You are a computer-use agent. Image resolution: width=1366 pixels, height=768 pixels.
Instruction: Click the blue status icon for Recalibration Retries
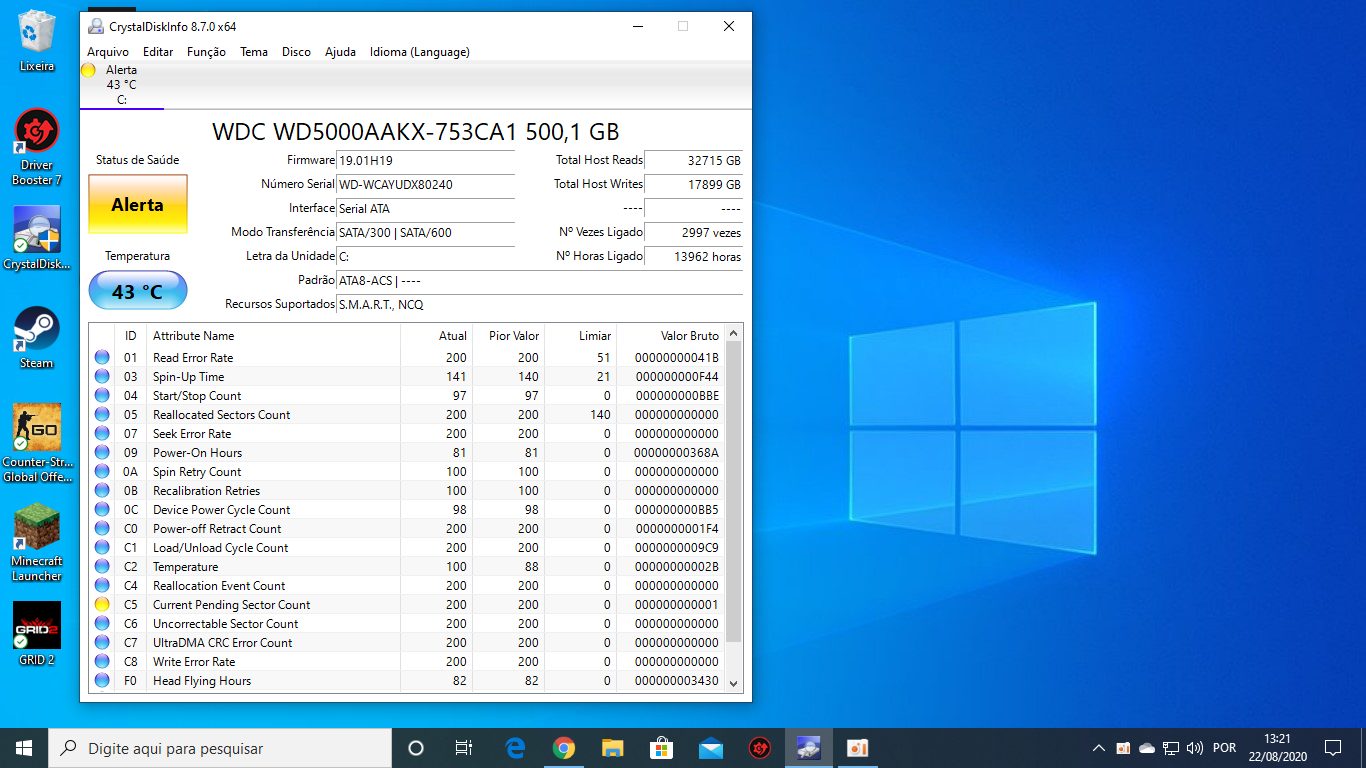tap(102, 490)
